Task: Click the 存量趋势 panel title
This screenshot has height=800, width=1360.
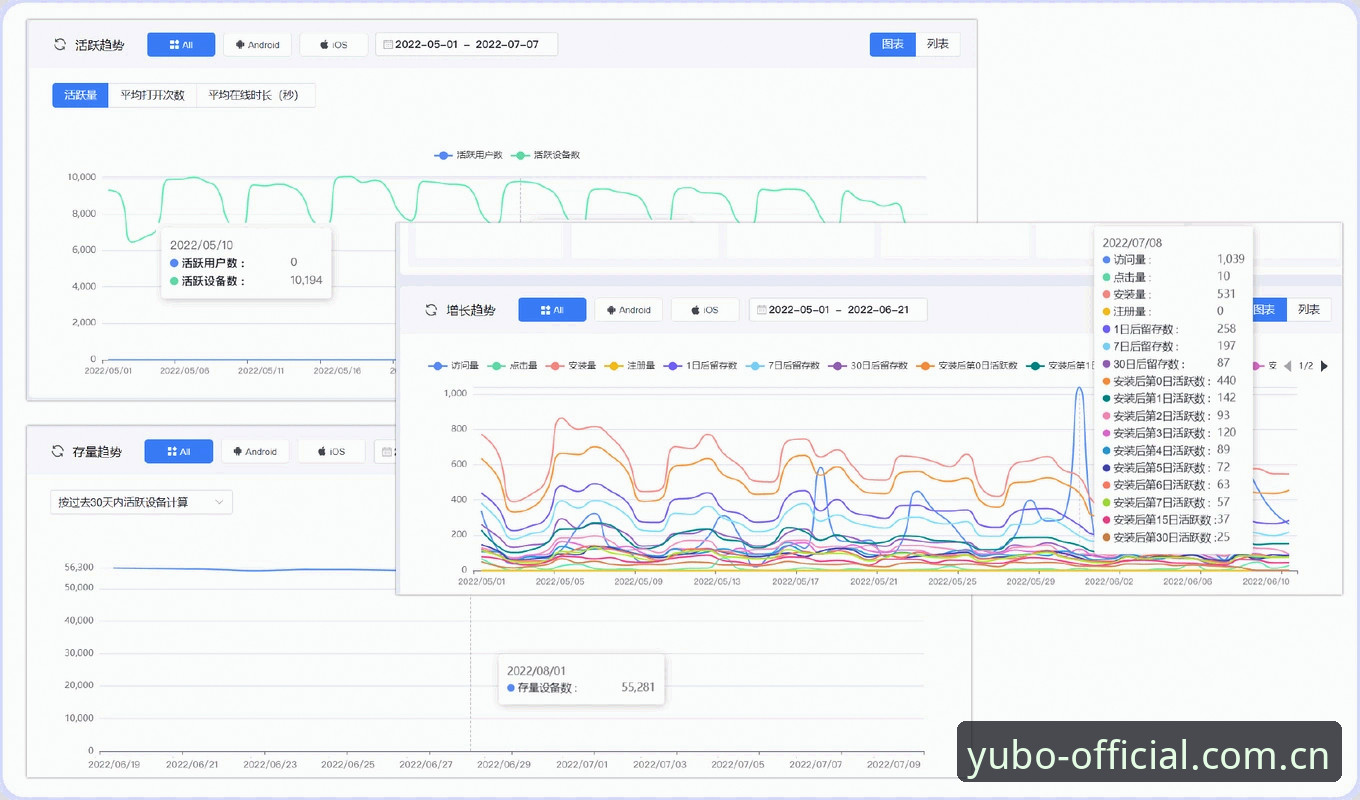Action: pos(97,452)
